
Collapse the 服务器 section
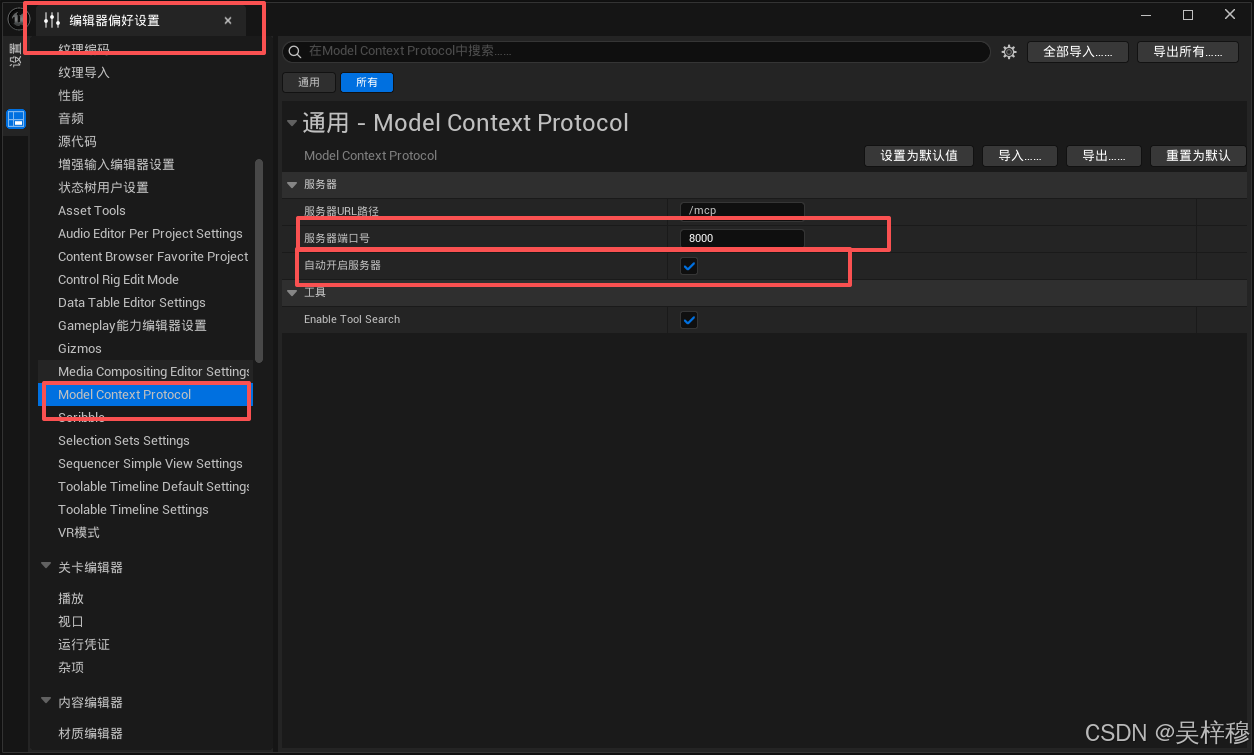(x=292, y=184)
